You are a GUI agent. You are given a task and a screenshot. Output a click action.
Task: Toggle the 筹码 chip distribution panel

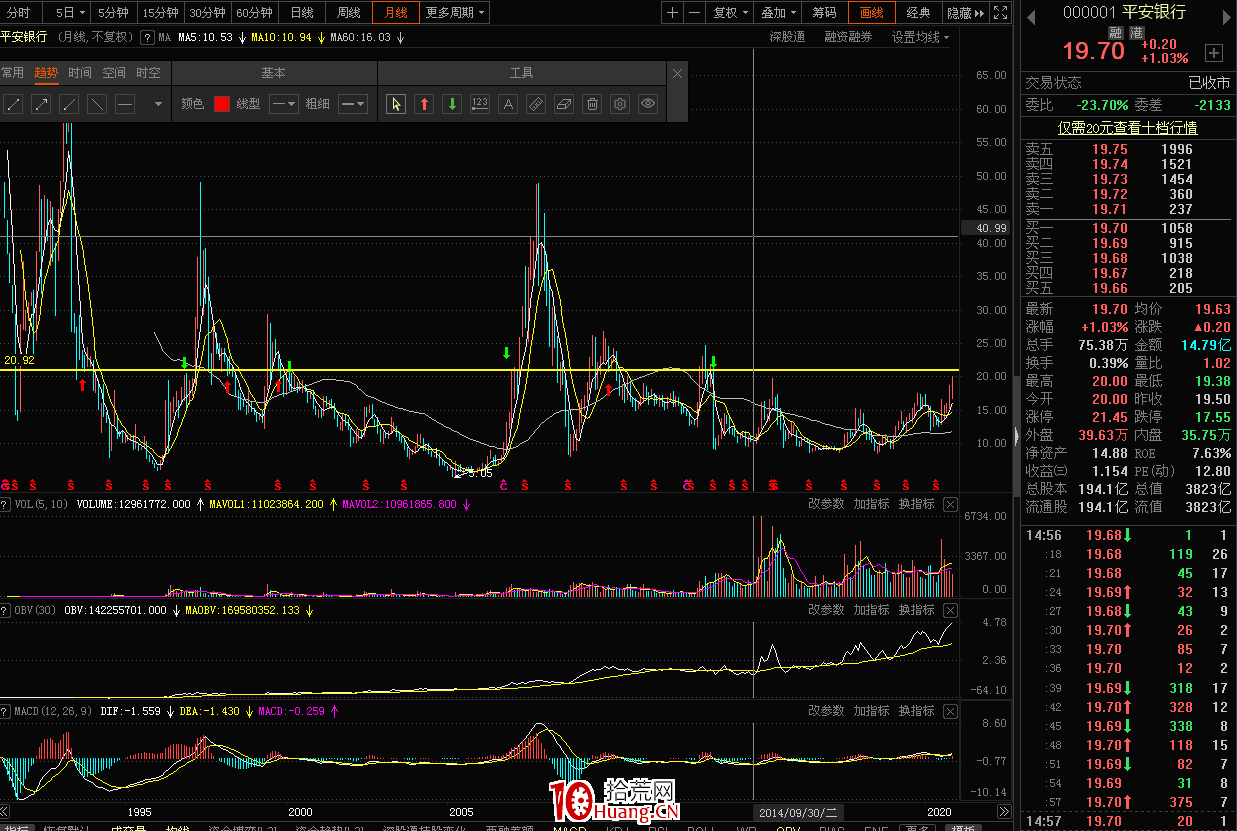[825, 12]
